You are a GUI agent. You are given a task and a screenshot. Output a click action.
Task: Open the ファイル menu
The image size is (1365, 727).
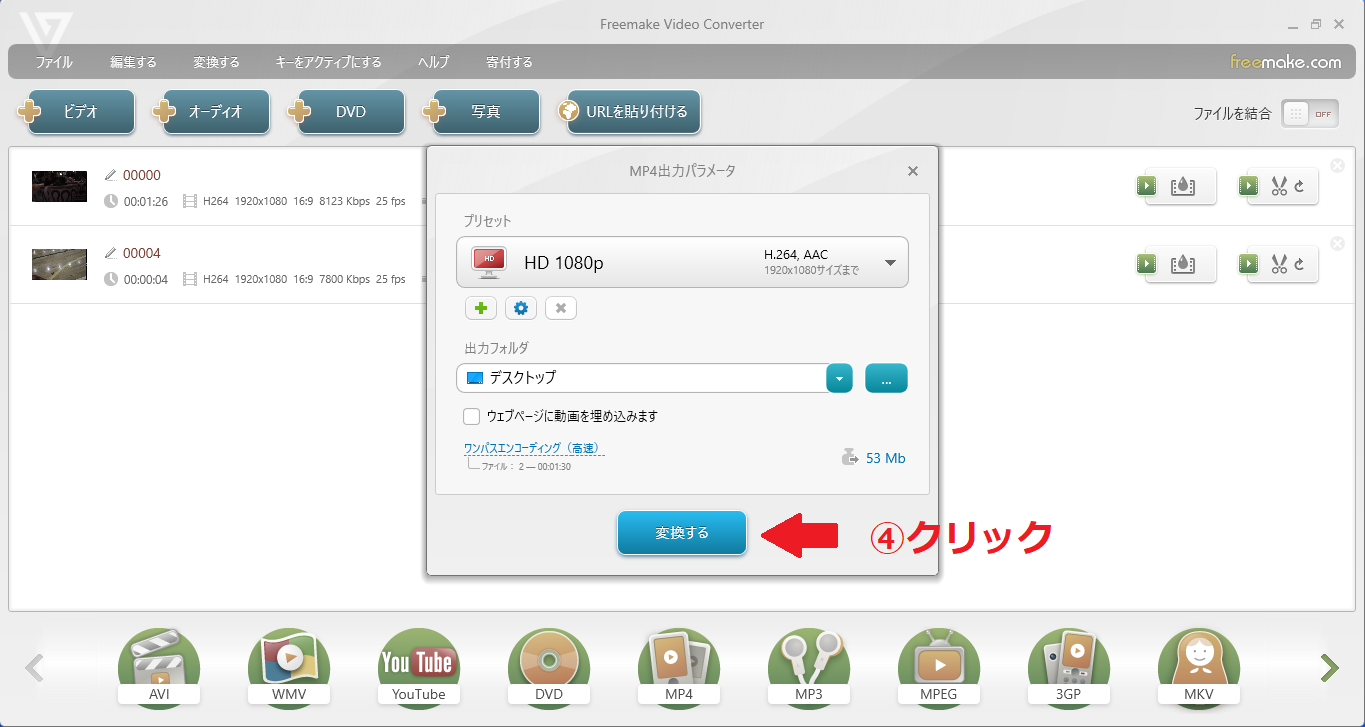54,62
